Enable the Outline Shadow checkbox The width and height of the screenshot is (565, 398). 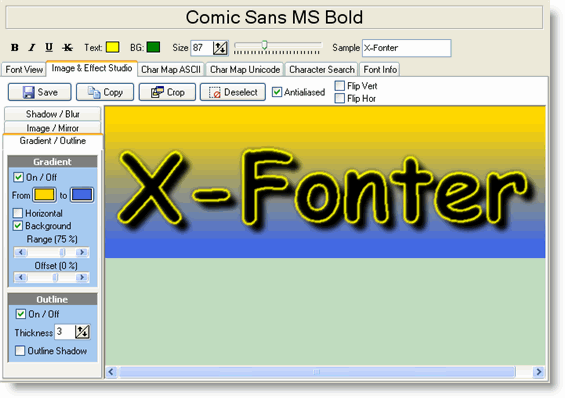[20, 350]
